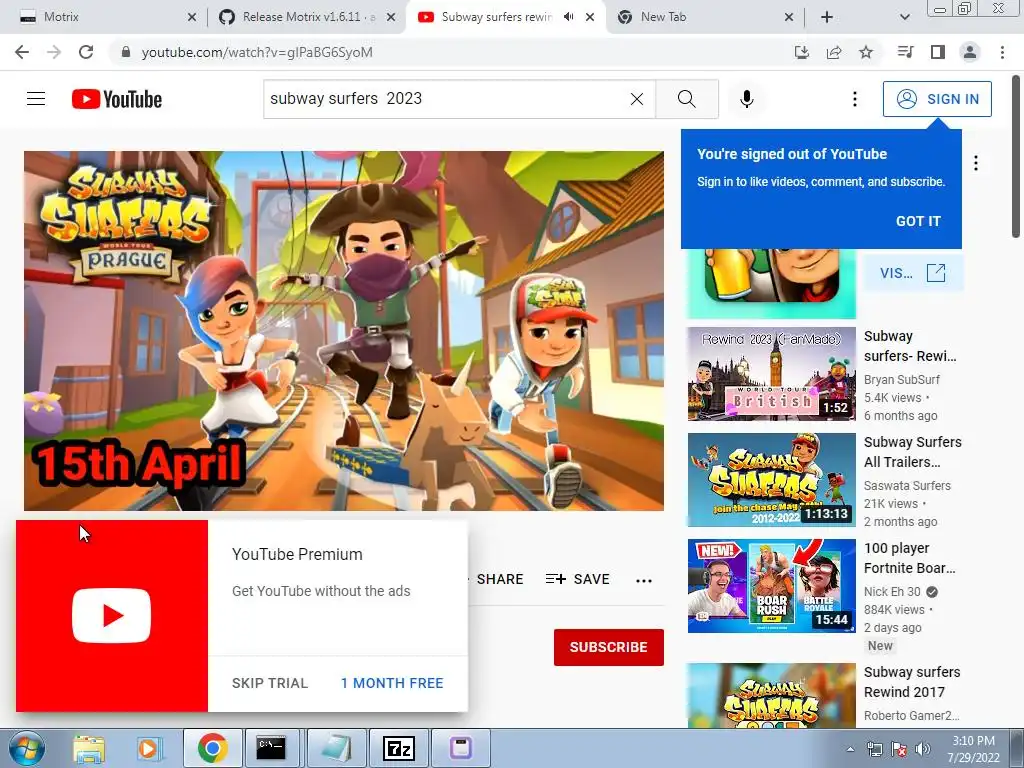Viewport: 1024px width, 768px height.
Task: Click SHARE below the video
Action: tap(500, 579)
